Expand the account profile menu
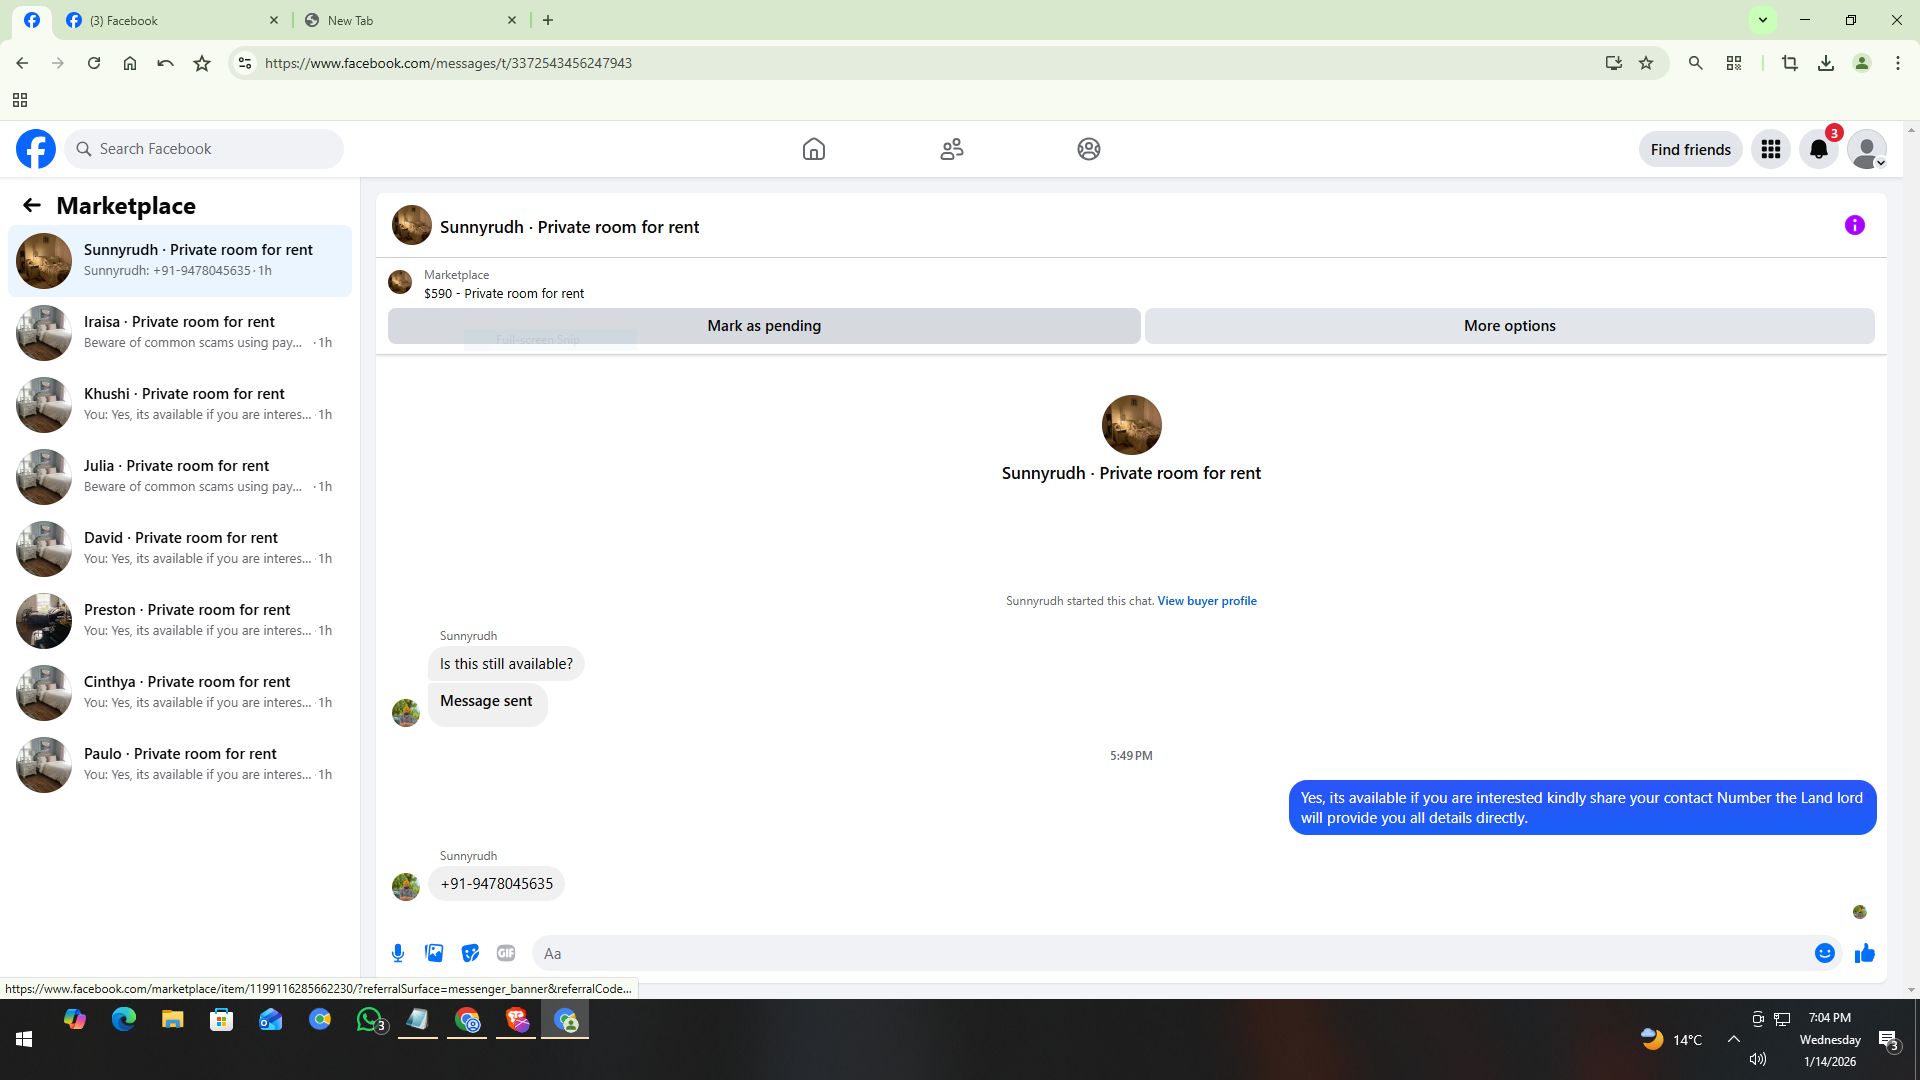 pyautogui.click(x=1866, y=149)
